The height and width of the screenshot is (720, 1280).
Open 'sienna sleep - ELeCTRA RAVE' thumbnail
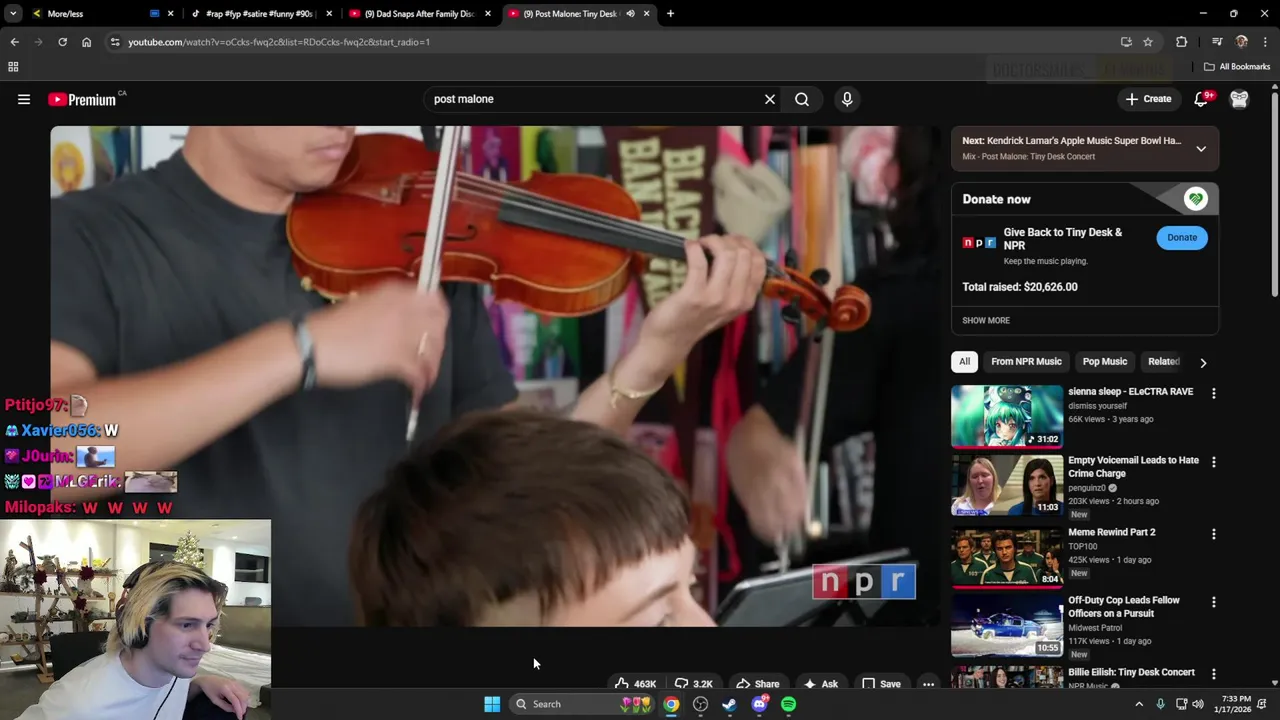click(x=1007, y=416)
